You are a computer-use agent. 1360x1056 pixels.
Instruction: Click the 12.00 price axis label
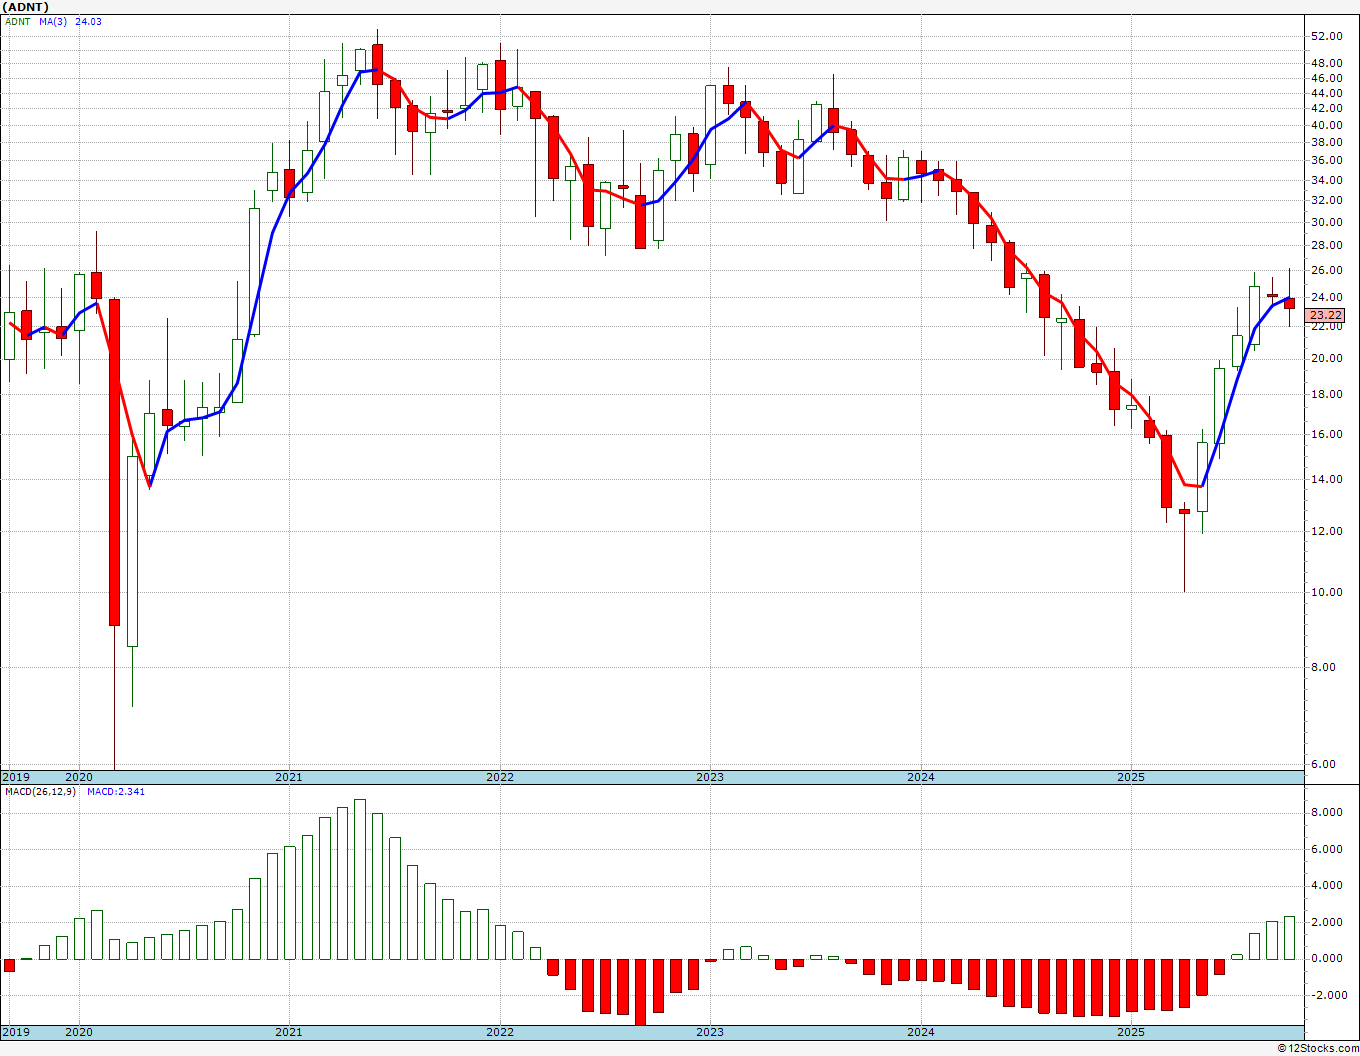(x=1326, y=531)
